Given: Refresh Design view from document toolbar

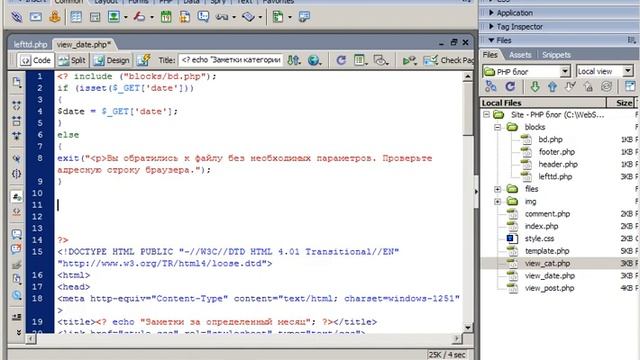Looking at the screenshot, I should click(341, 60).
